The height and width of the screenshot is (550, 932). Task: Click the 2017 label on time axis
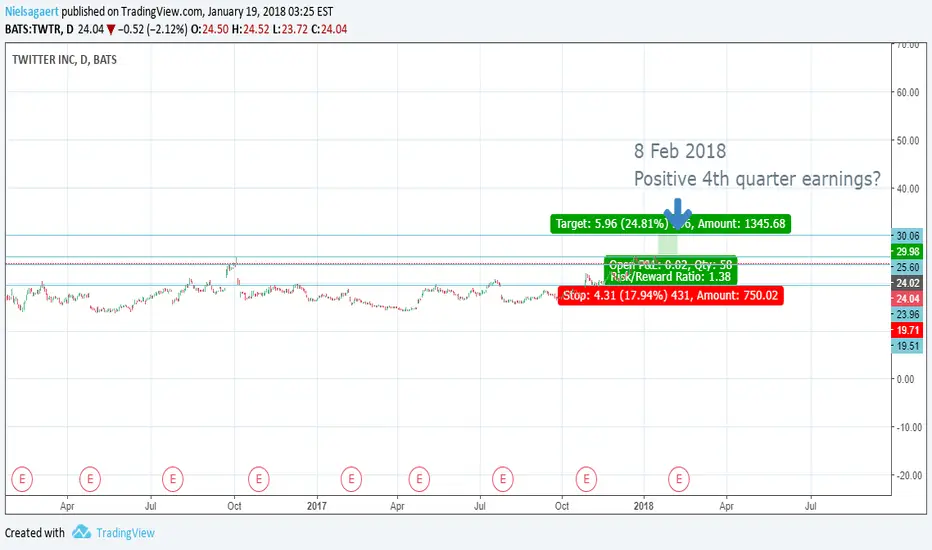(x=317, y=506)
